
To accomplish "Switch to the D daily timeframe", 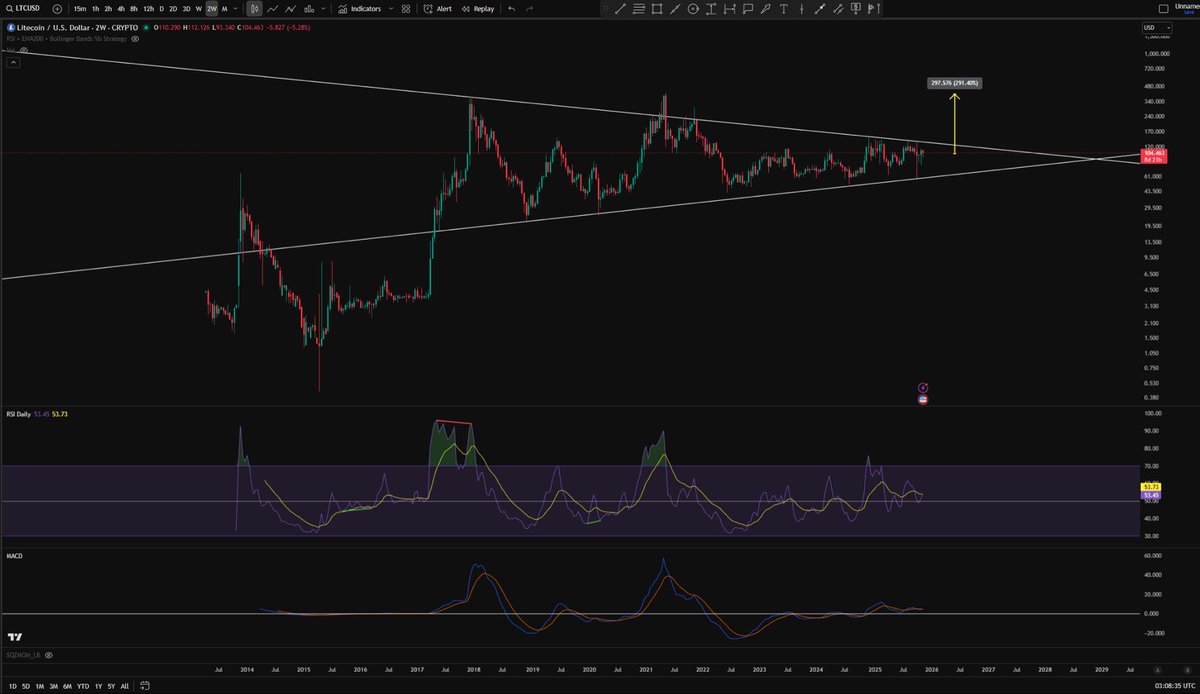I will click(x=161, y=9).
